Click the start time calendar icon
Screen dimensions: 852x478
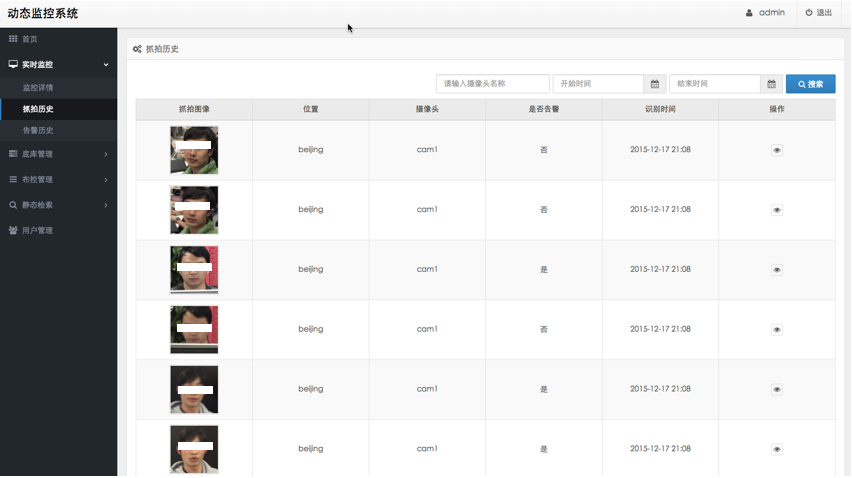click(x=655, y=84)
